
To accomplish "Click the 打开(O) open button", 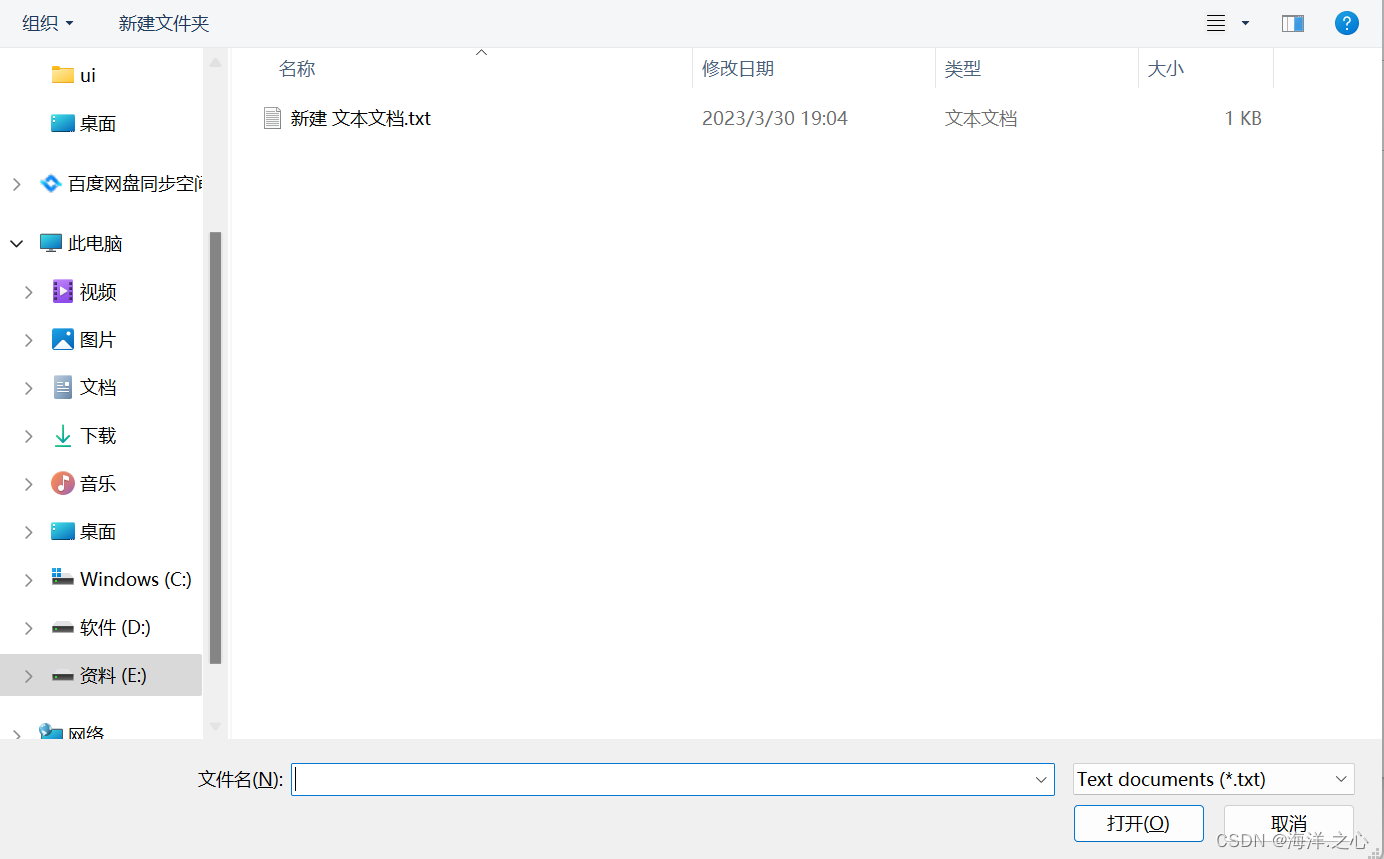I will (1138, 823).
